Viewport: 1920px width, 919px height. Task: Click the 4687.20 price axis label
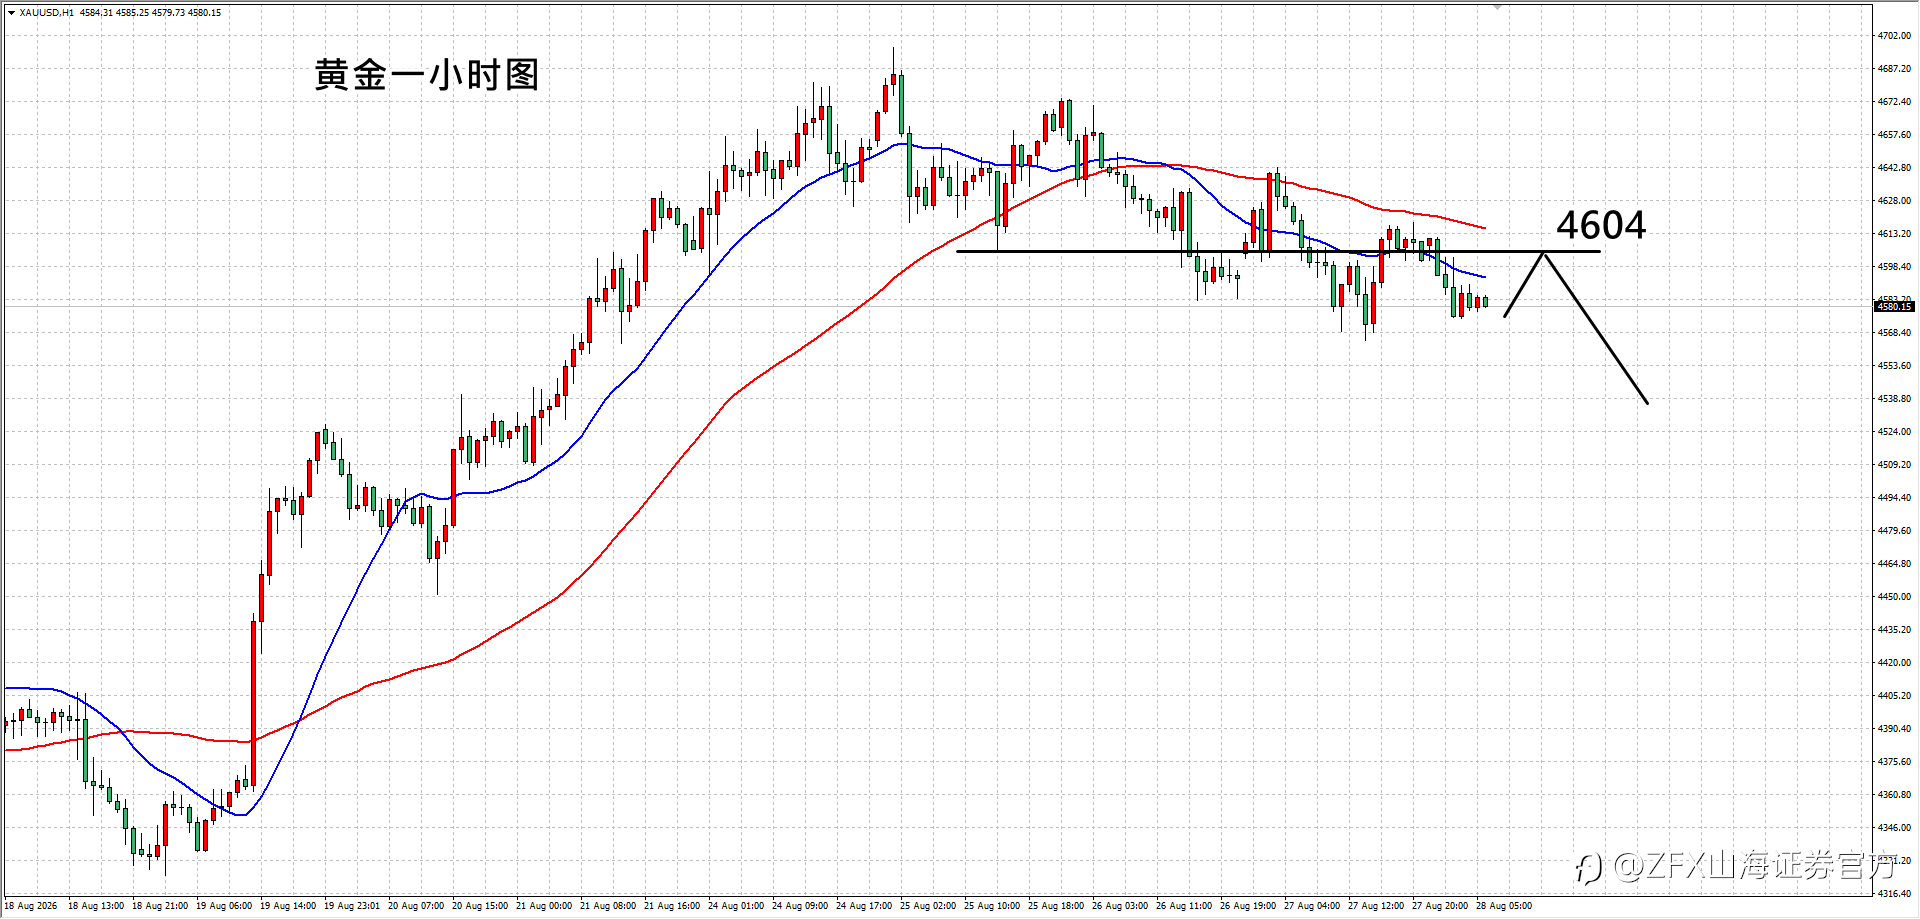1894,69
